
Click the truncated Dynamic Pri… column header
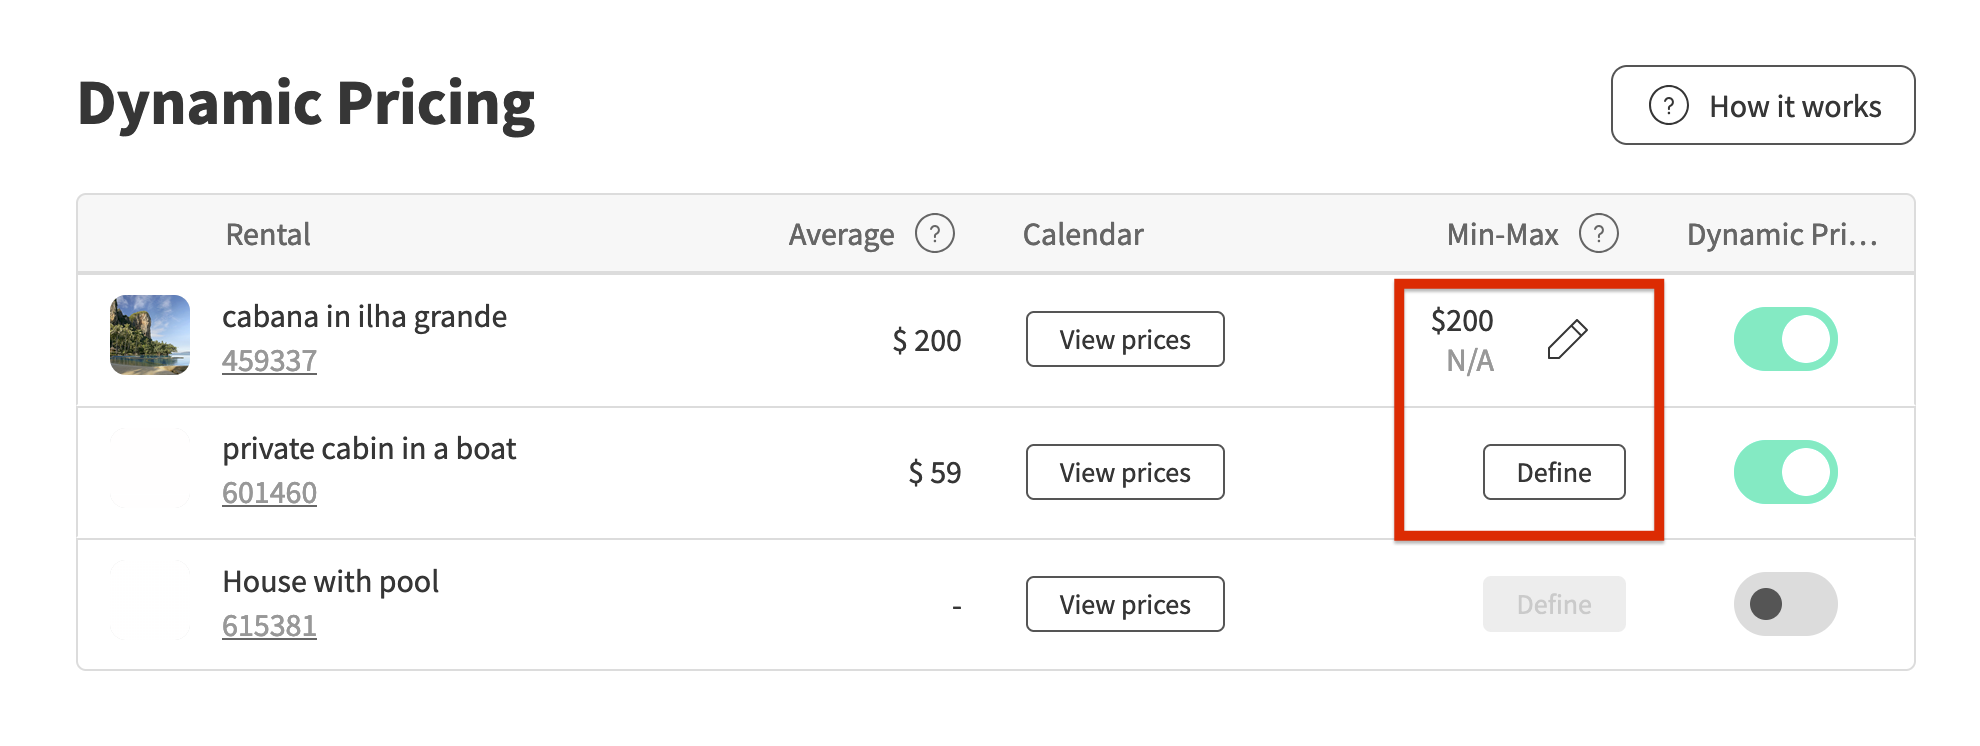coord(1781,235)
